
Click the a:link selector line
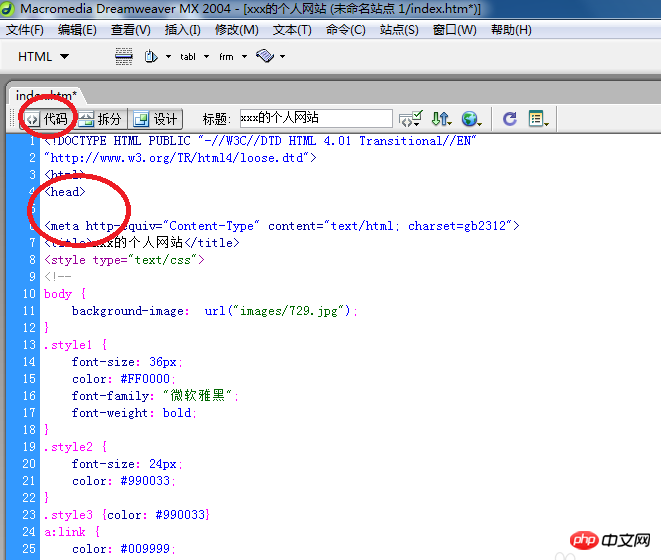[72, 532]
